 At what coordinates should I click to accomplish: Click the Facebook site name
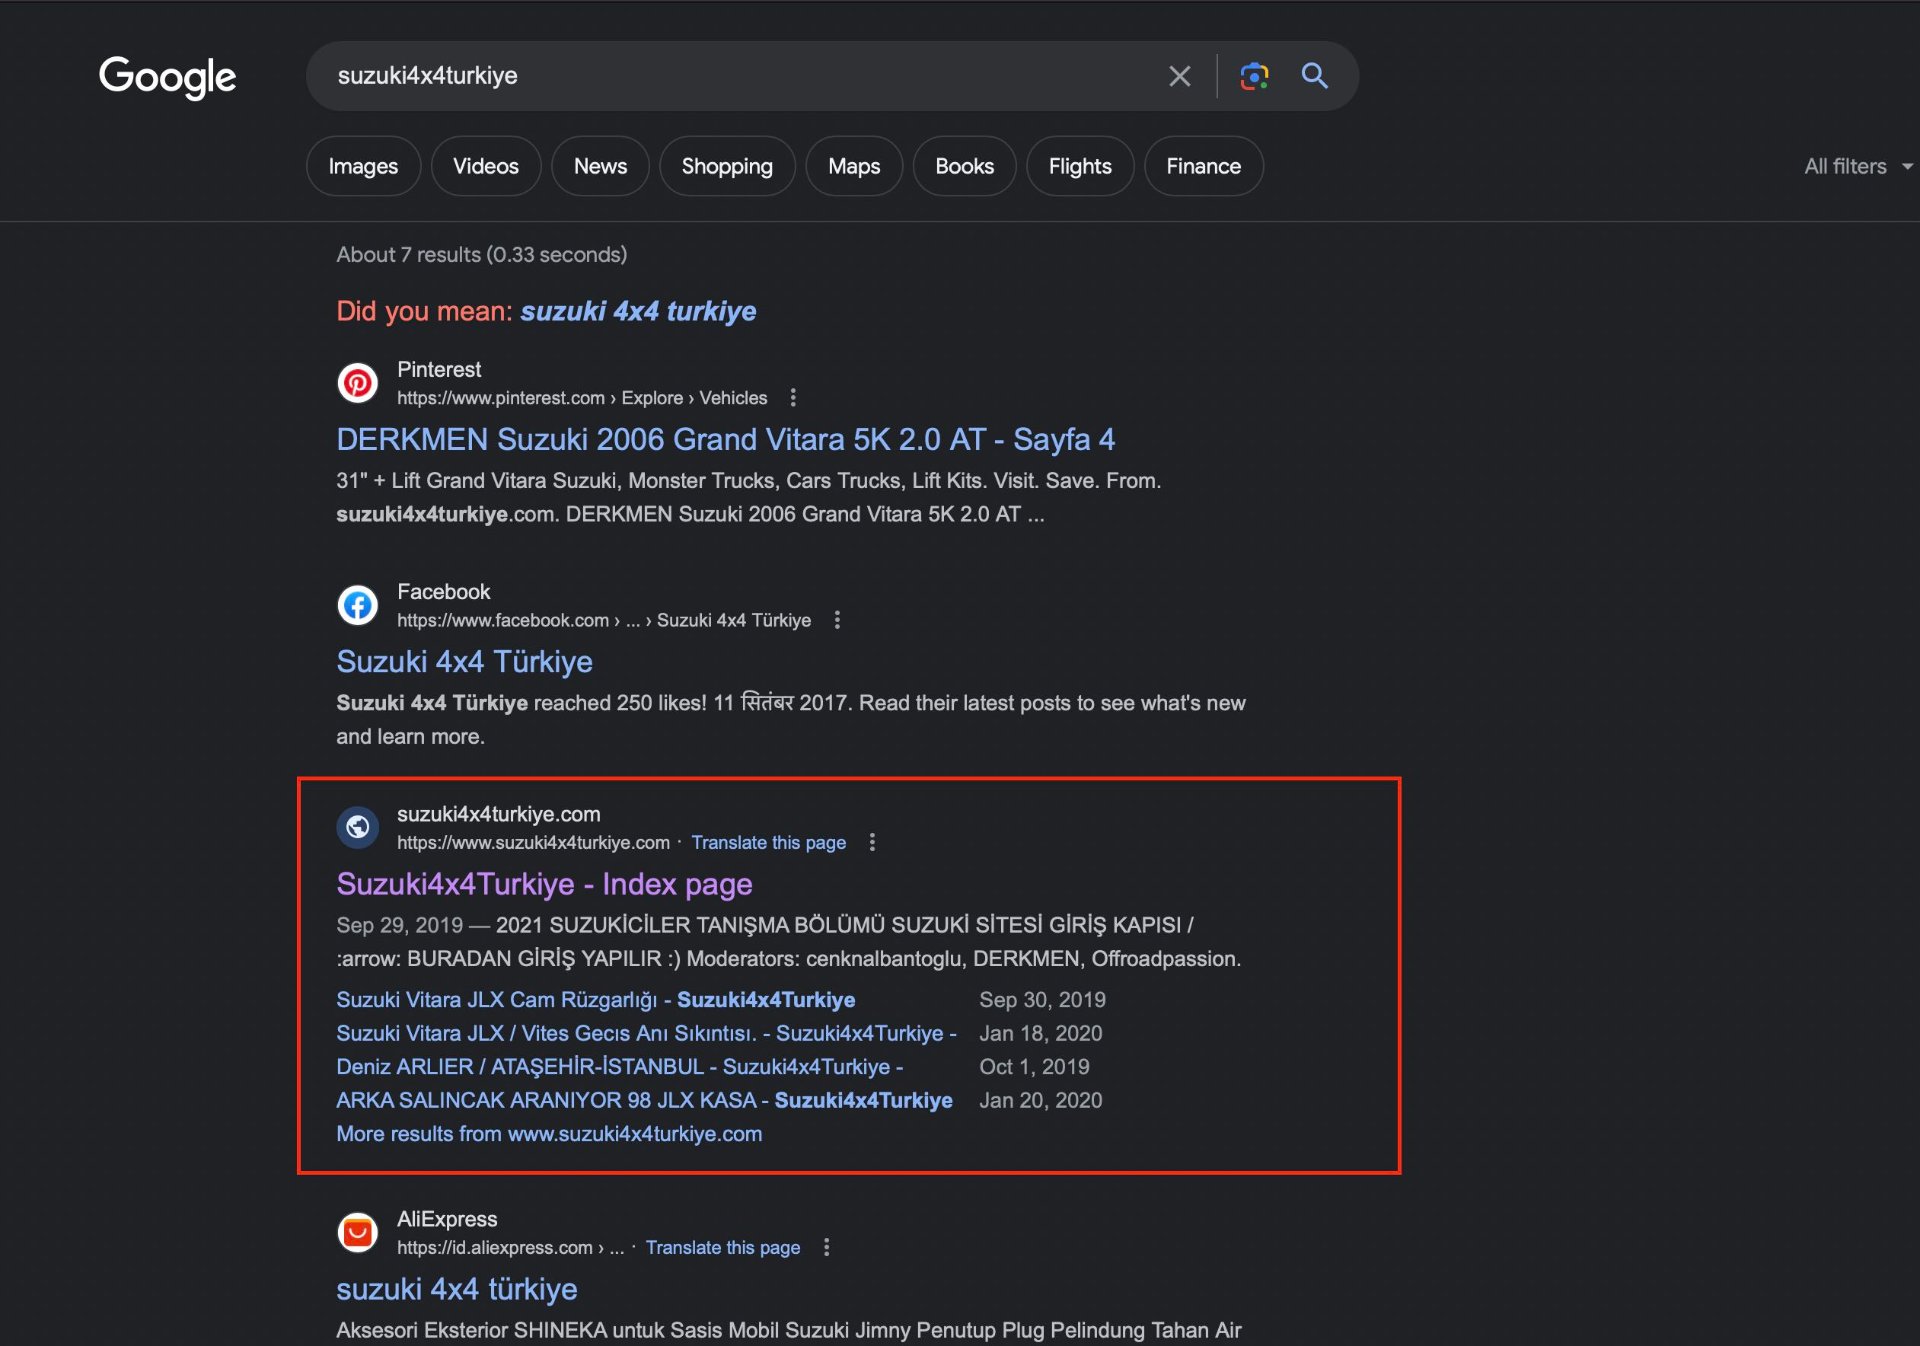click(x=443, y=591)
